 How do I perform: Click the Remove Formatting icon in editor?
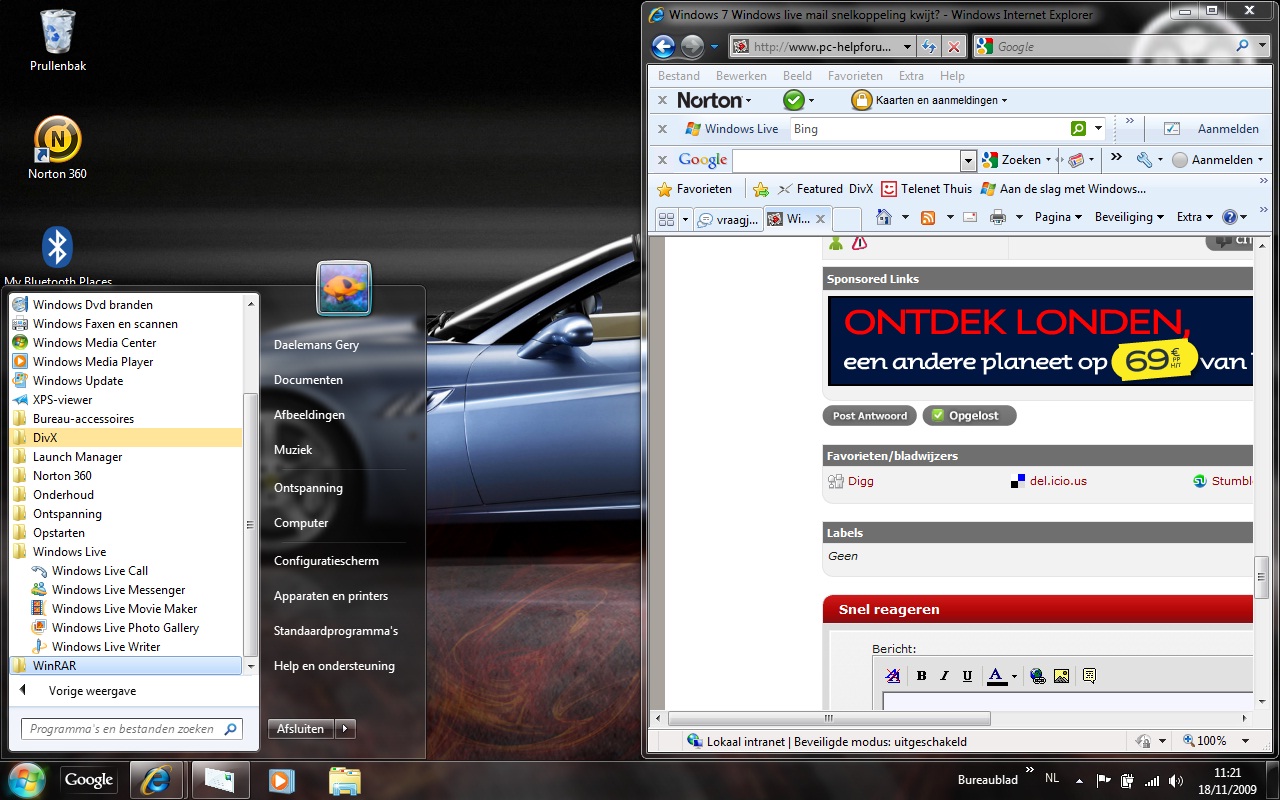point(893,676)
